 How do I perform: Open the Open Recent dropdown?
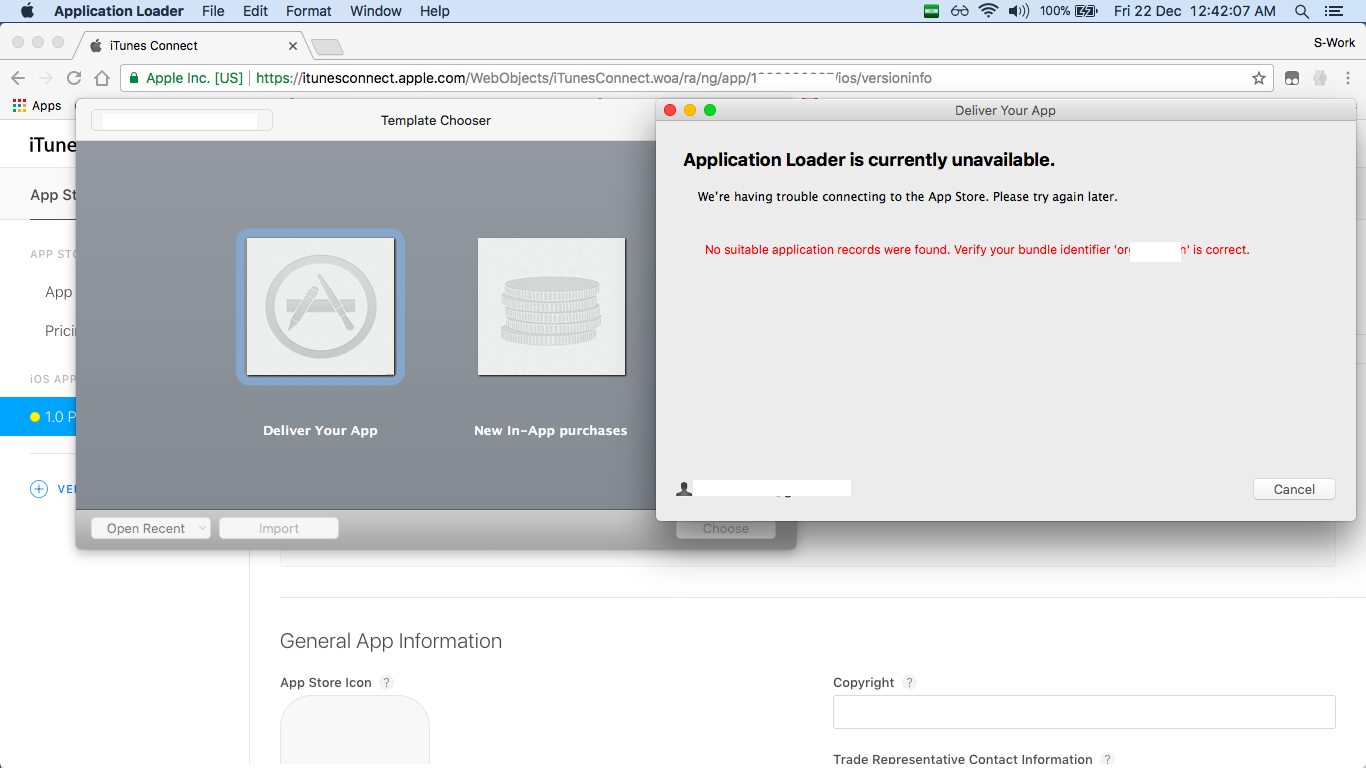[151, 528]
